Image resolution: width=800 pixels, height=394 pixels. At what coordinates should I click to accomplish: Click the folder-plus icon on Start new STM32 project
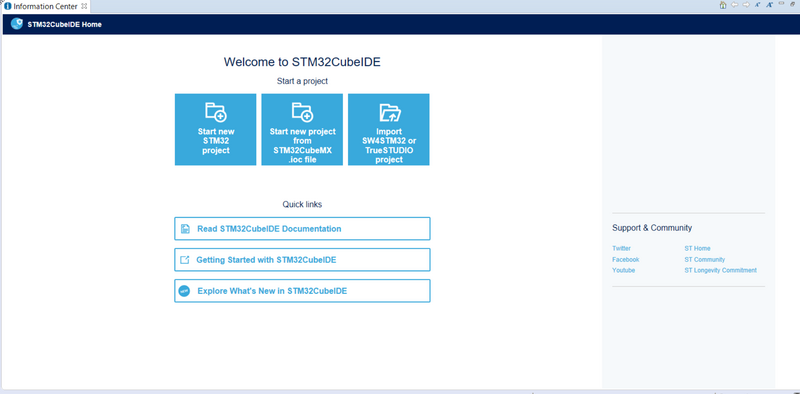[x=216, y=112]
